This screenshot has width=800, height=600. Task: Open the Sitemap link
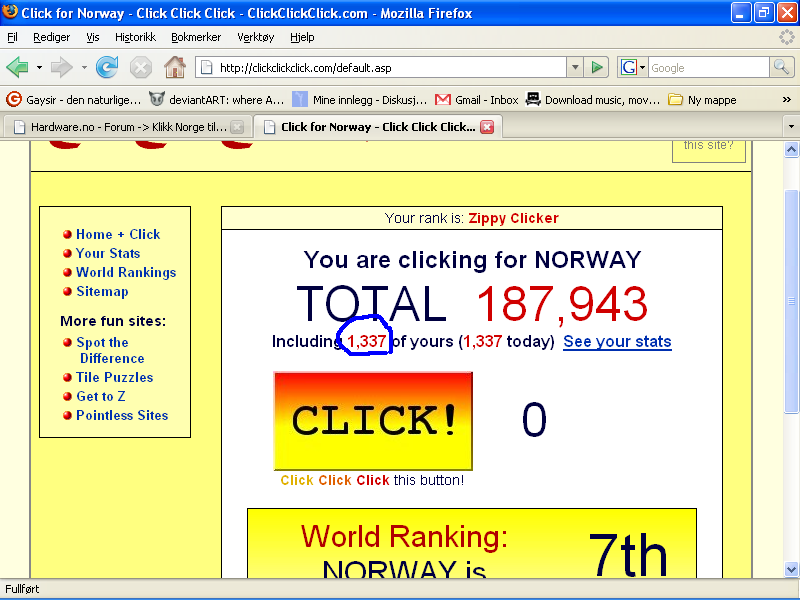[102, 291]
